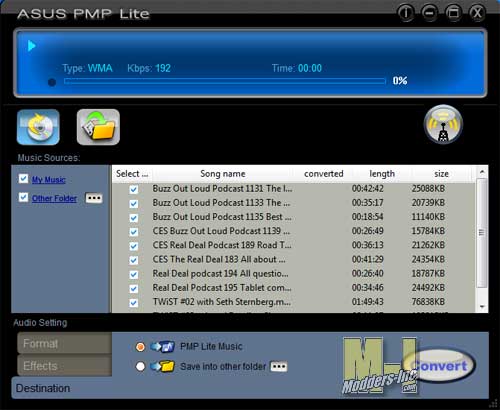Toggle the Other Folder source checkbox

tap(23, 197)
